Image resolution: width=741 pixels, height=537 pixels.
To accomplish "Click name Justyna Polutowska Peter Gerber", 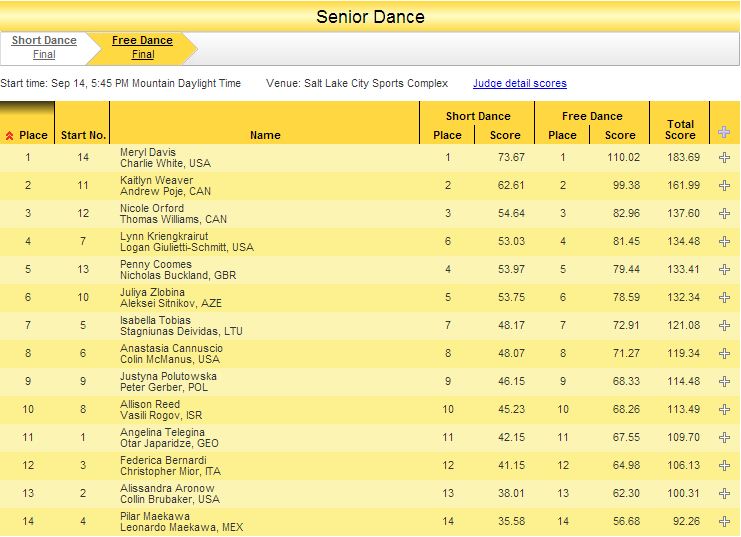I will pos(168,381).
